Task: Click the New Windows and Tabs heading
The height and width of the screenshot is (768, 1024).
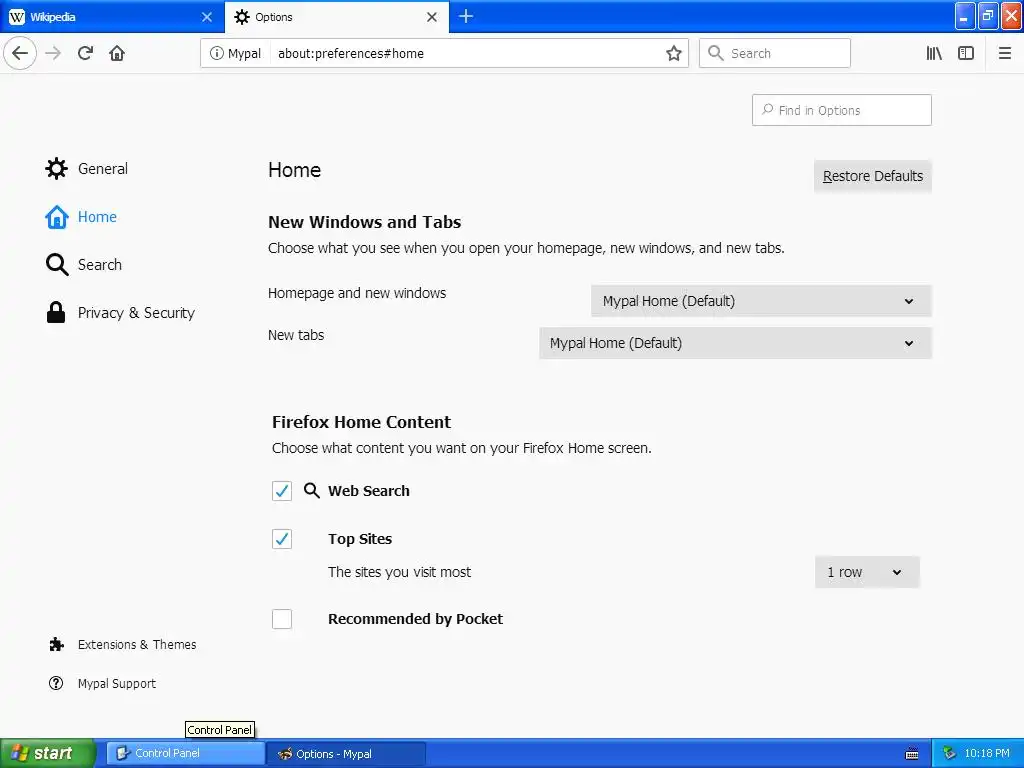Action: click(x=364, y=222)
